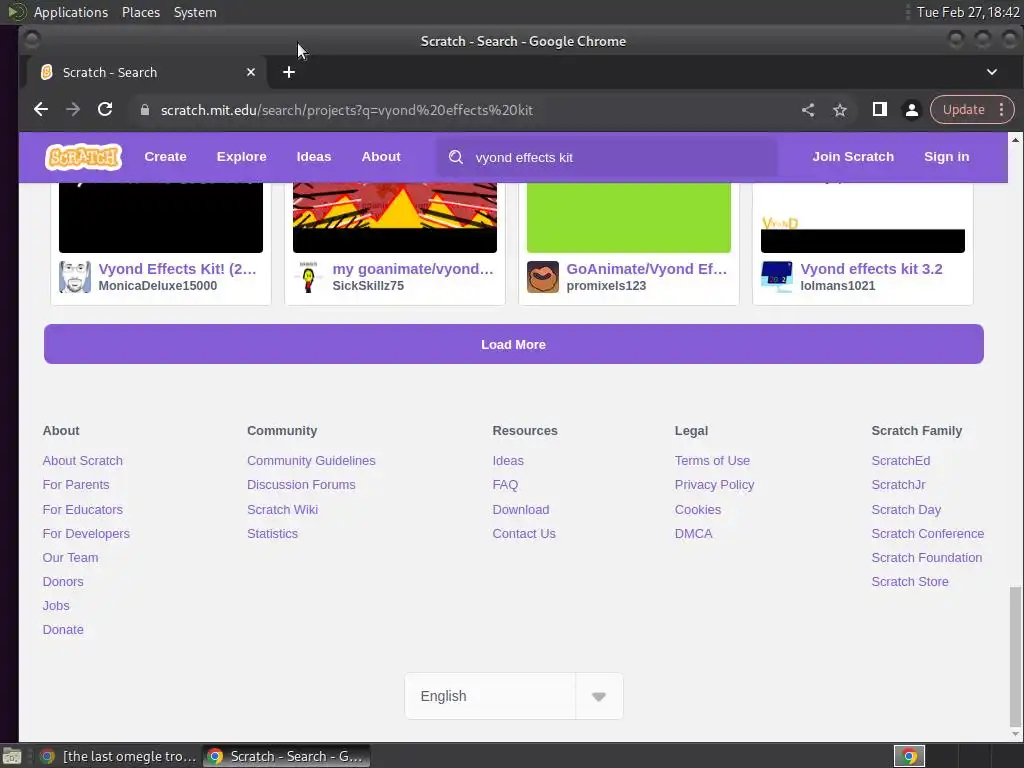Click the Chrome Update button
Screen dimensions: 1024x768
coord(963,110)
